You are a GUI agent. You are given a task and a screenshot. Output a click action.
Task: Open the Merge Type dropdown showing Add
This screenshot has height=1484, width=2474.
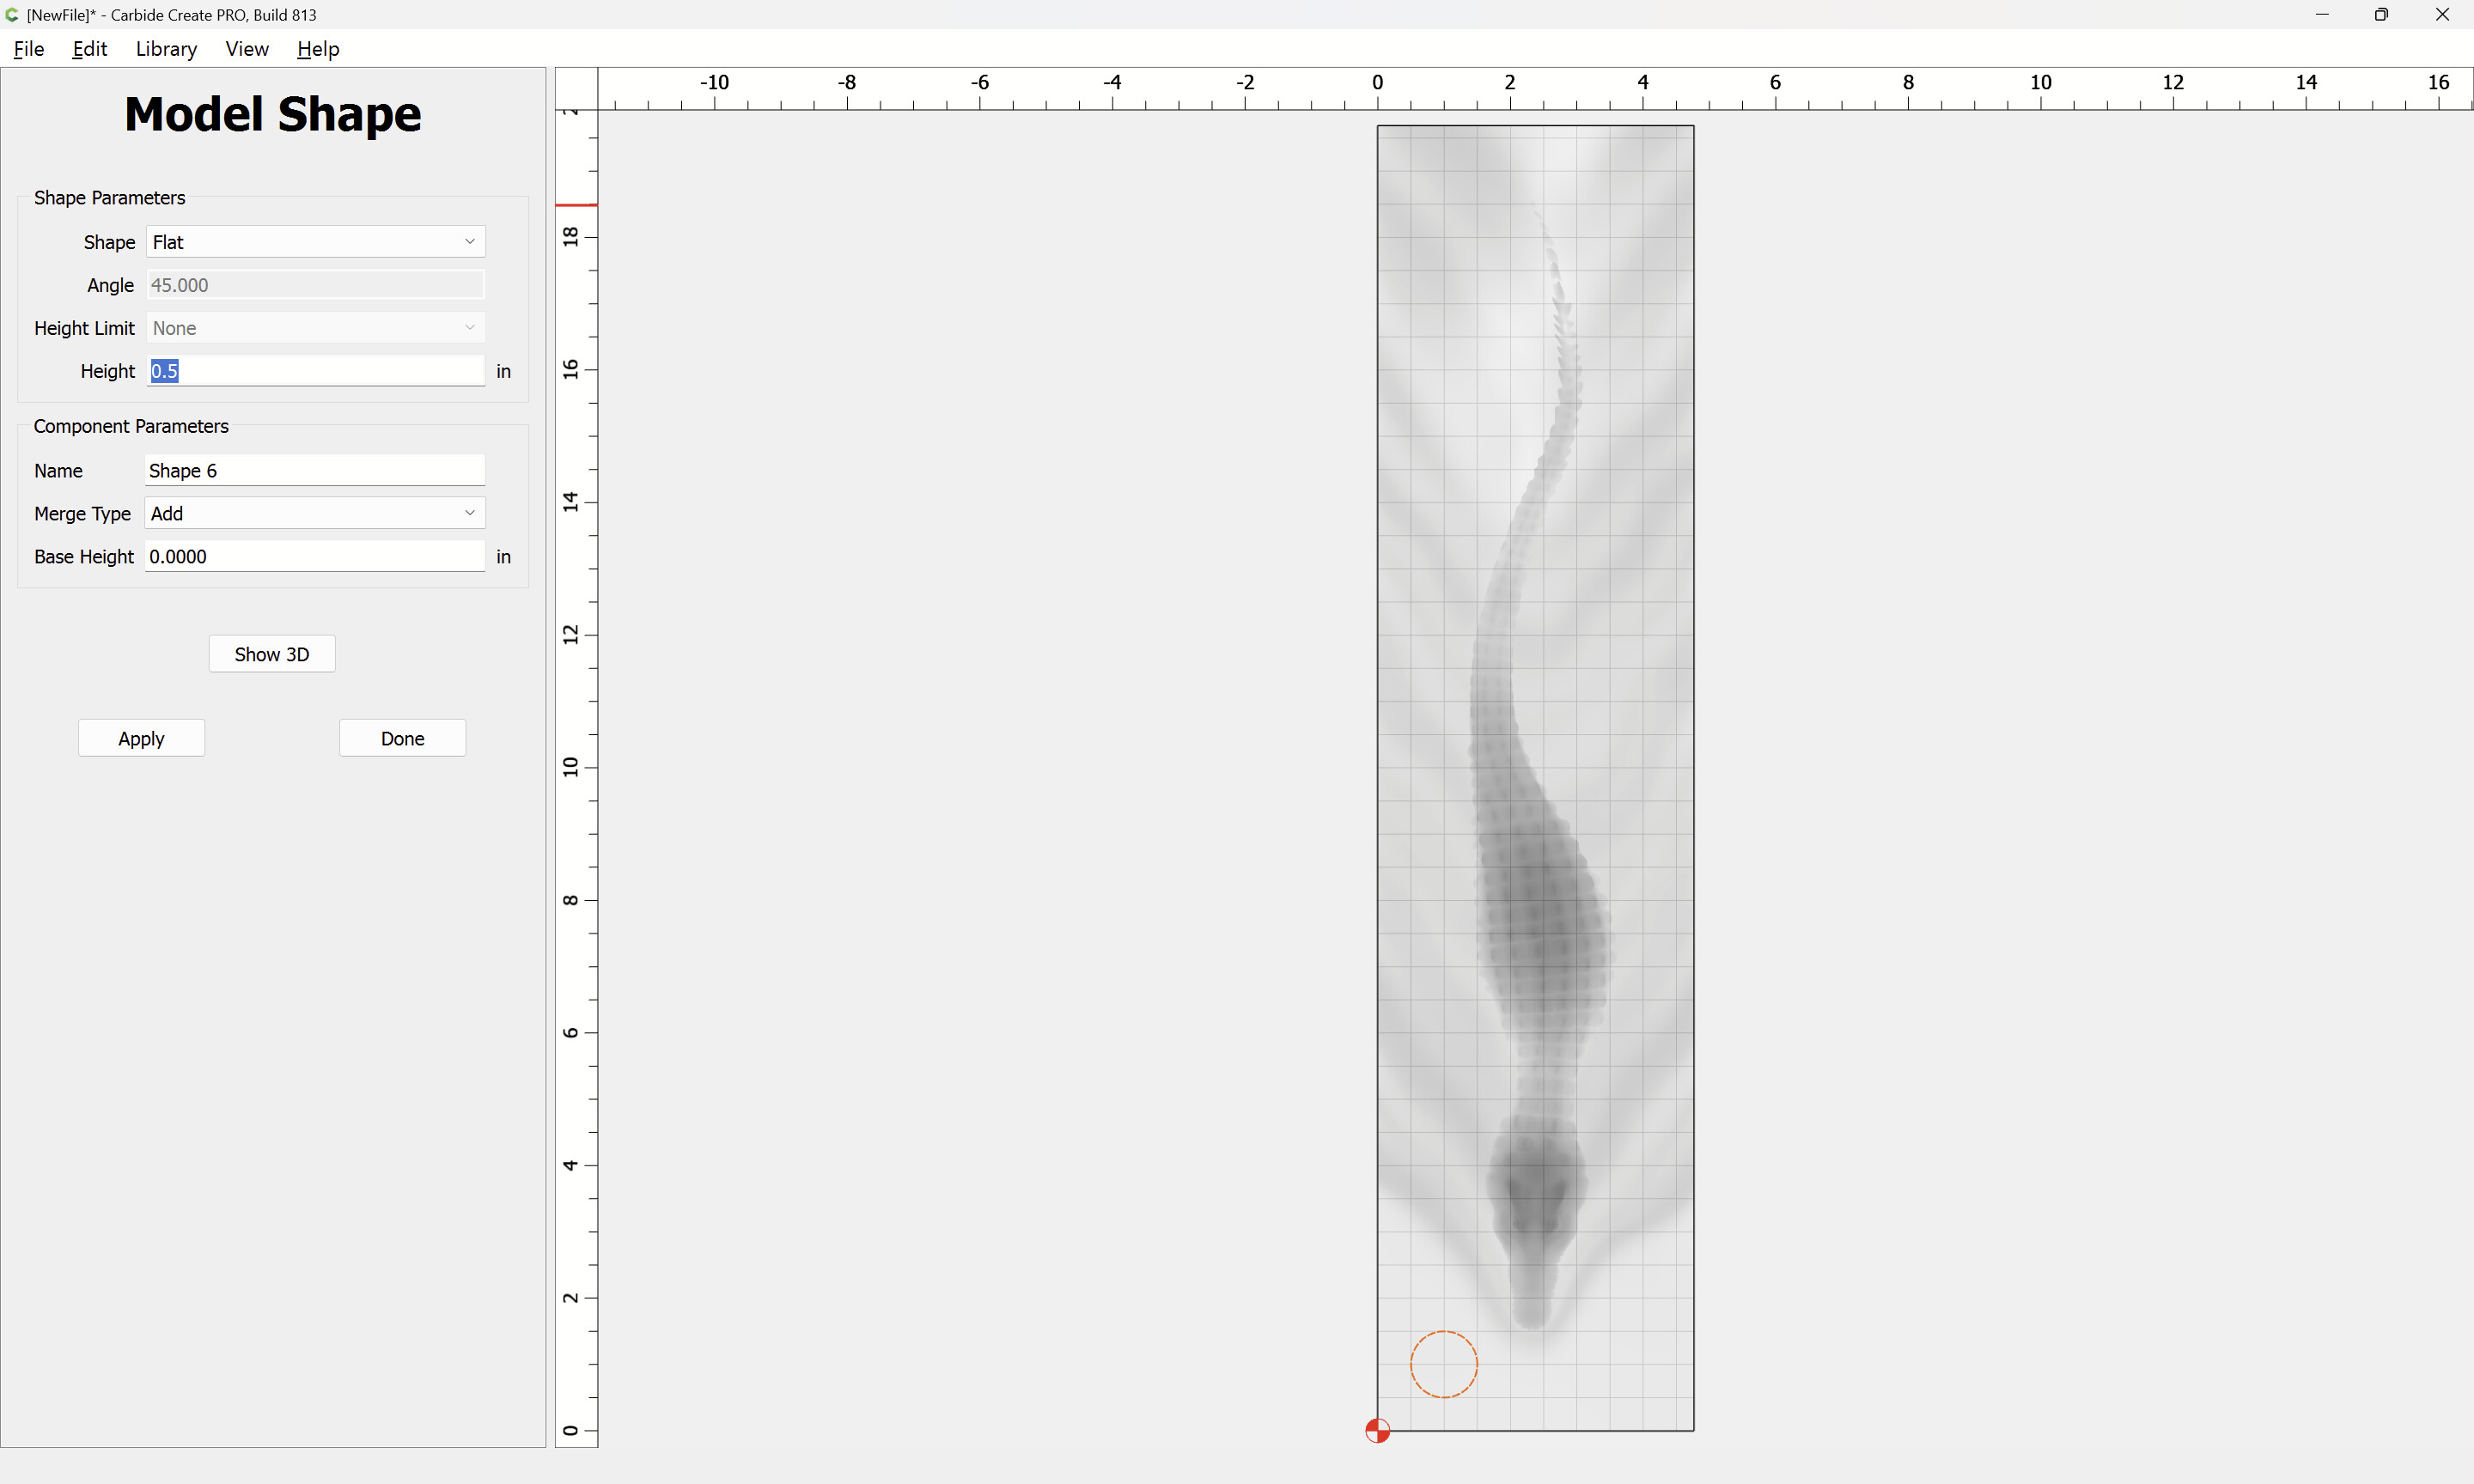click(x=315, y=513)
